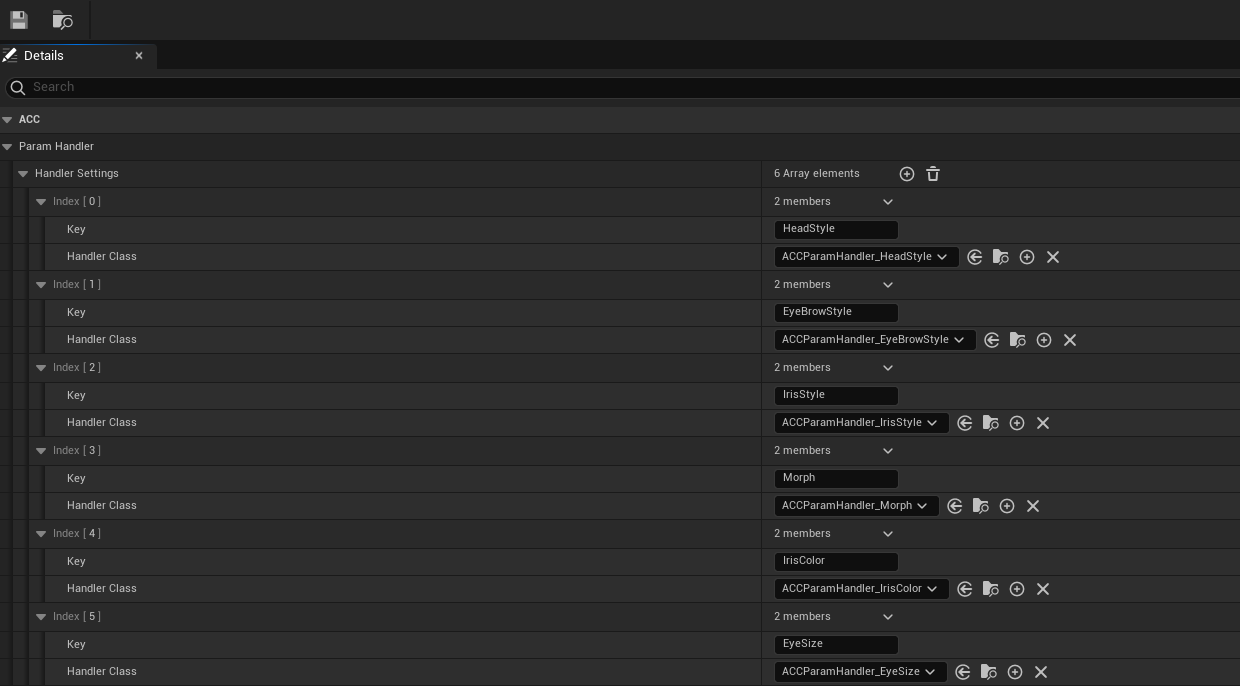
Task: Use selected asset for IrisColor Handler Class
Action: point(964,588)
